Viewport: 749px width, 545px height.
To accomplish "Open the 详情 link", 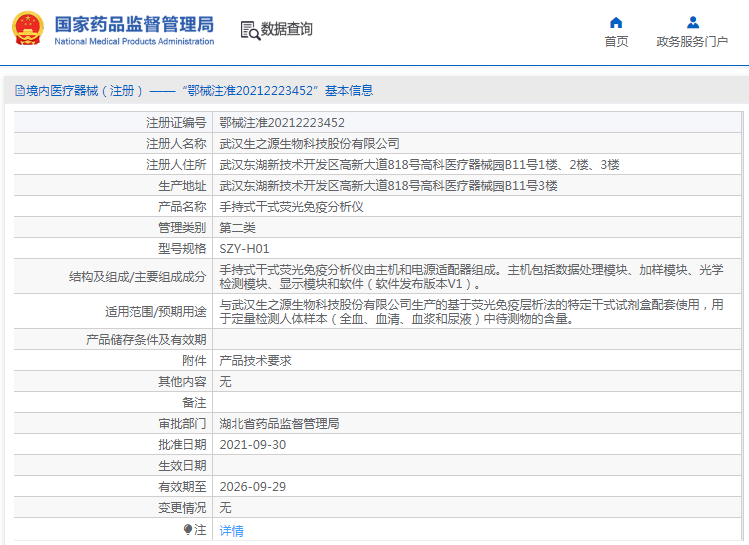I will (231, 530).
